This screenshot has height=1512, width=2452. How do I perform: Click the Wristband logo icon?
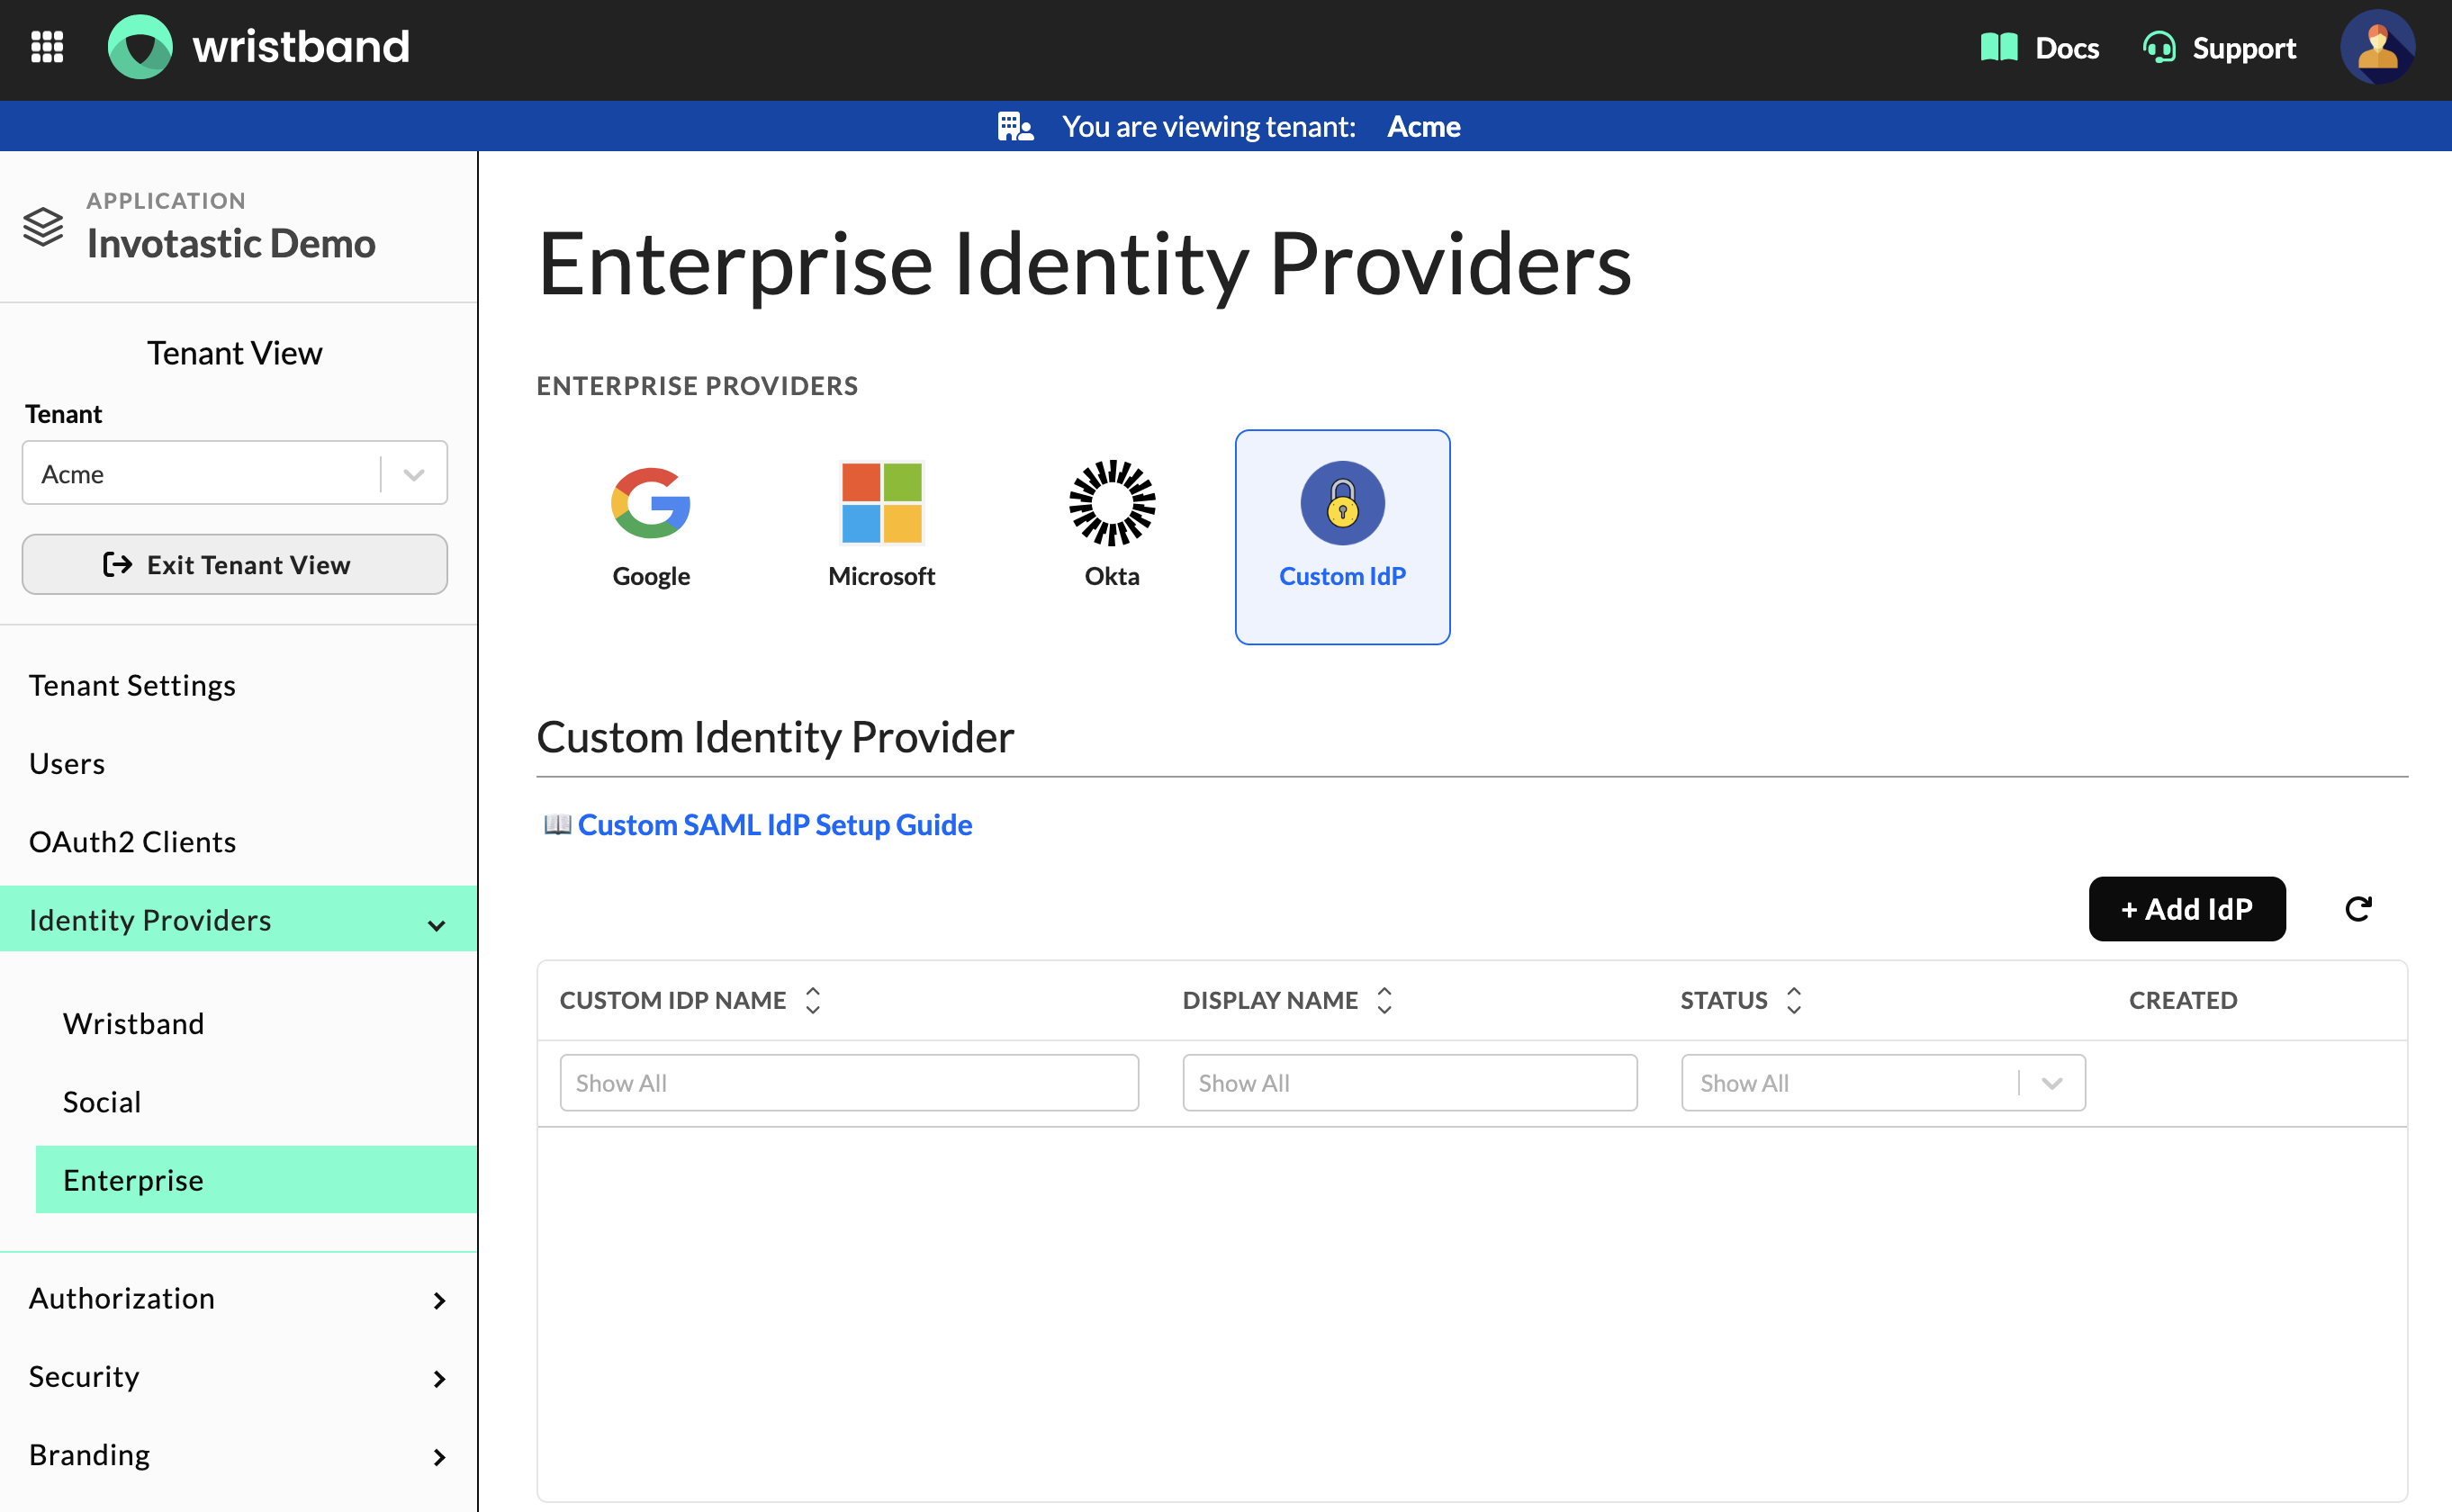click(x=140, y=47)
